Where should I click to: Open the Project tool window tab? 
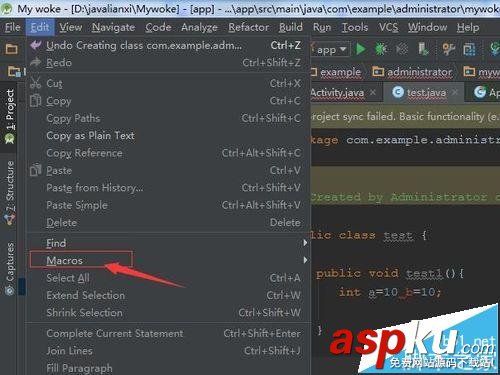(10, 117)
